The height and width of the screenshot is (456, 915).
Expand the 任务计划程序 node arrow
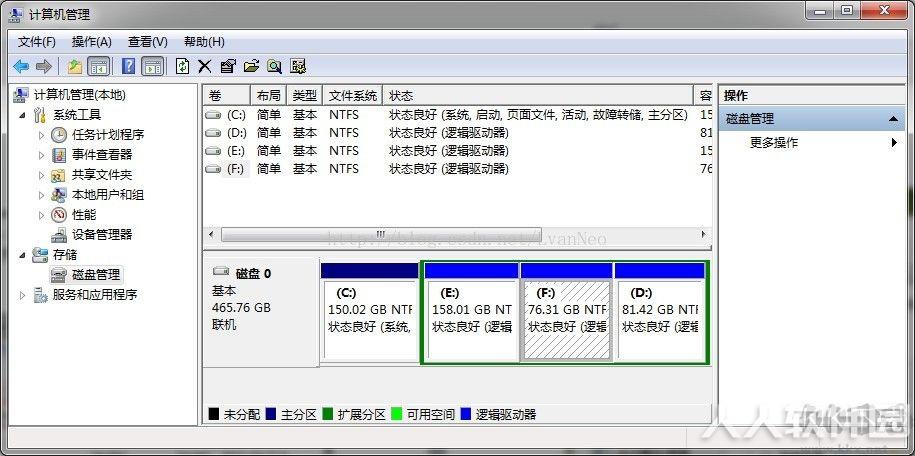point(41,135)
